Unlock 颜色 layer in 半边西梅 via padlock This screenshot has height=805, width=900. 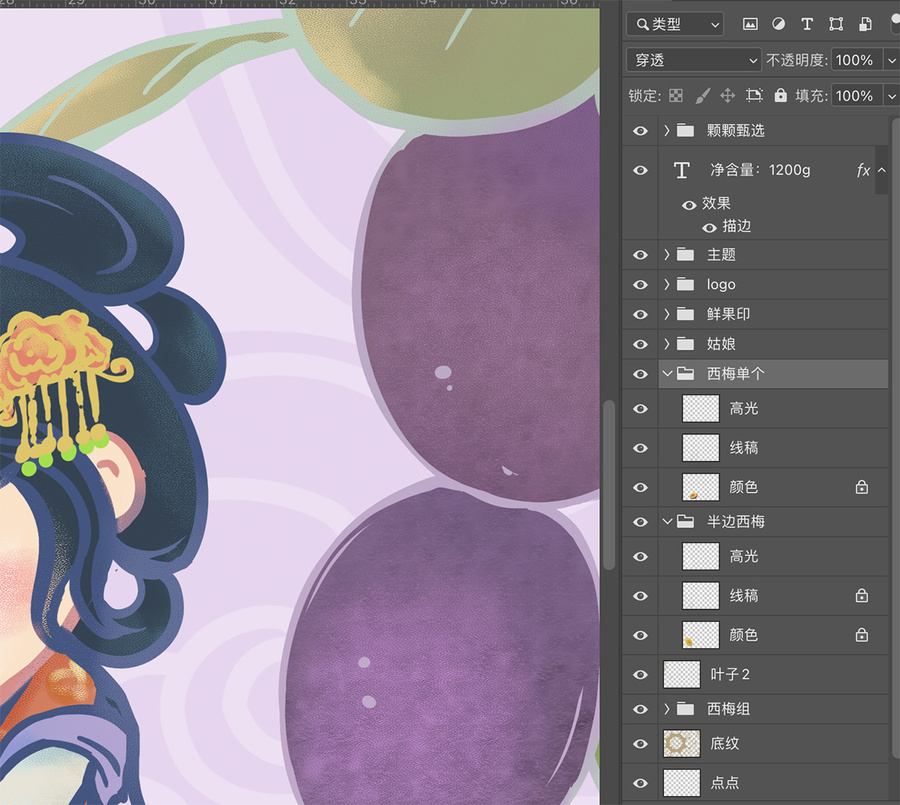[862, 635]
